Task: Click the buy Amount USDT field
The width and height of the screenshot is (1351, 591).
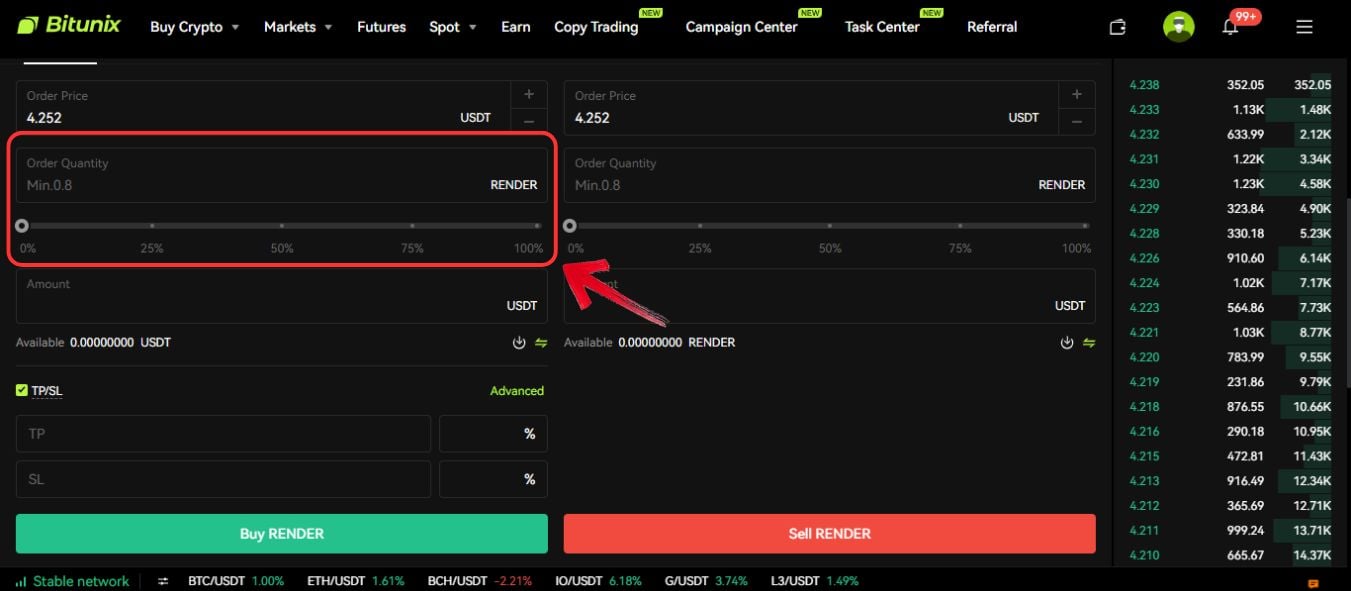Action: [x=282, y=296]
